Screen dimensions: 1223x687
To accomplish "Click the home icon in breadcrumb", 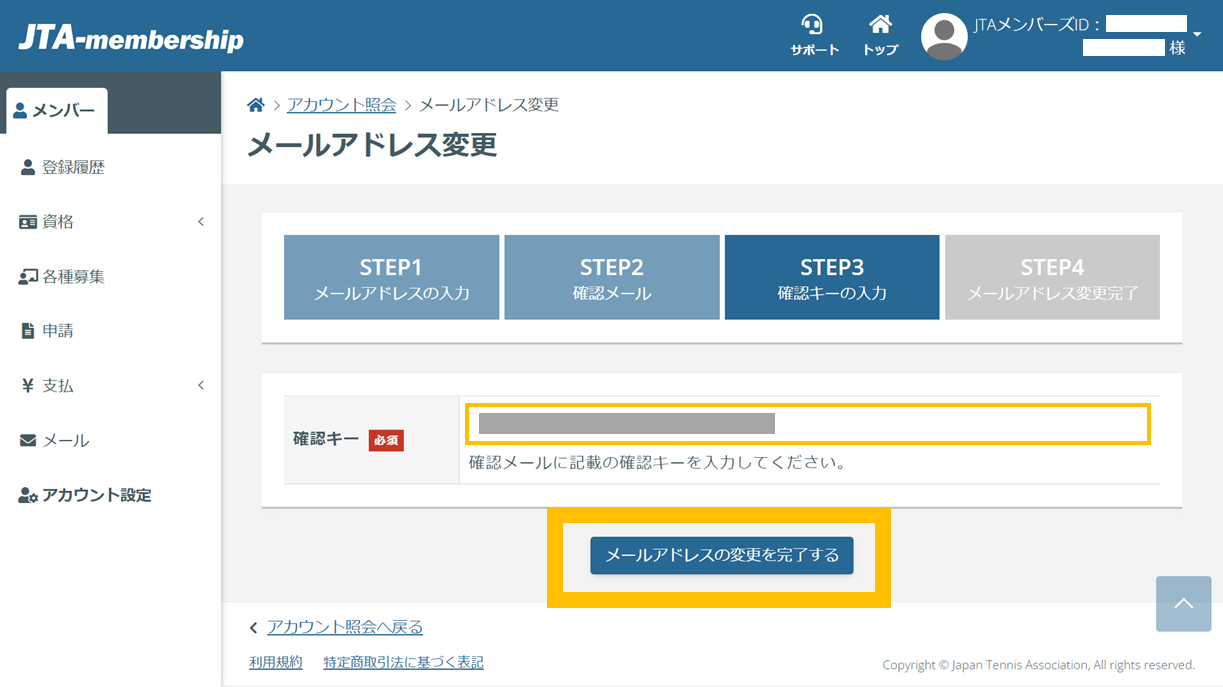I will pyautogui.click(x=256, y=105).
